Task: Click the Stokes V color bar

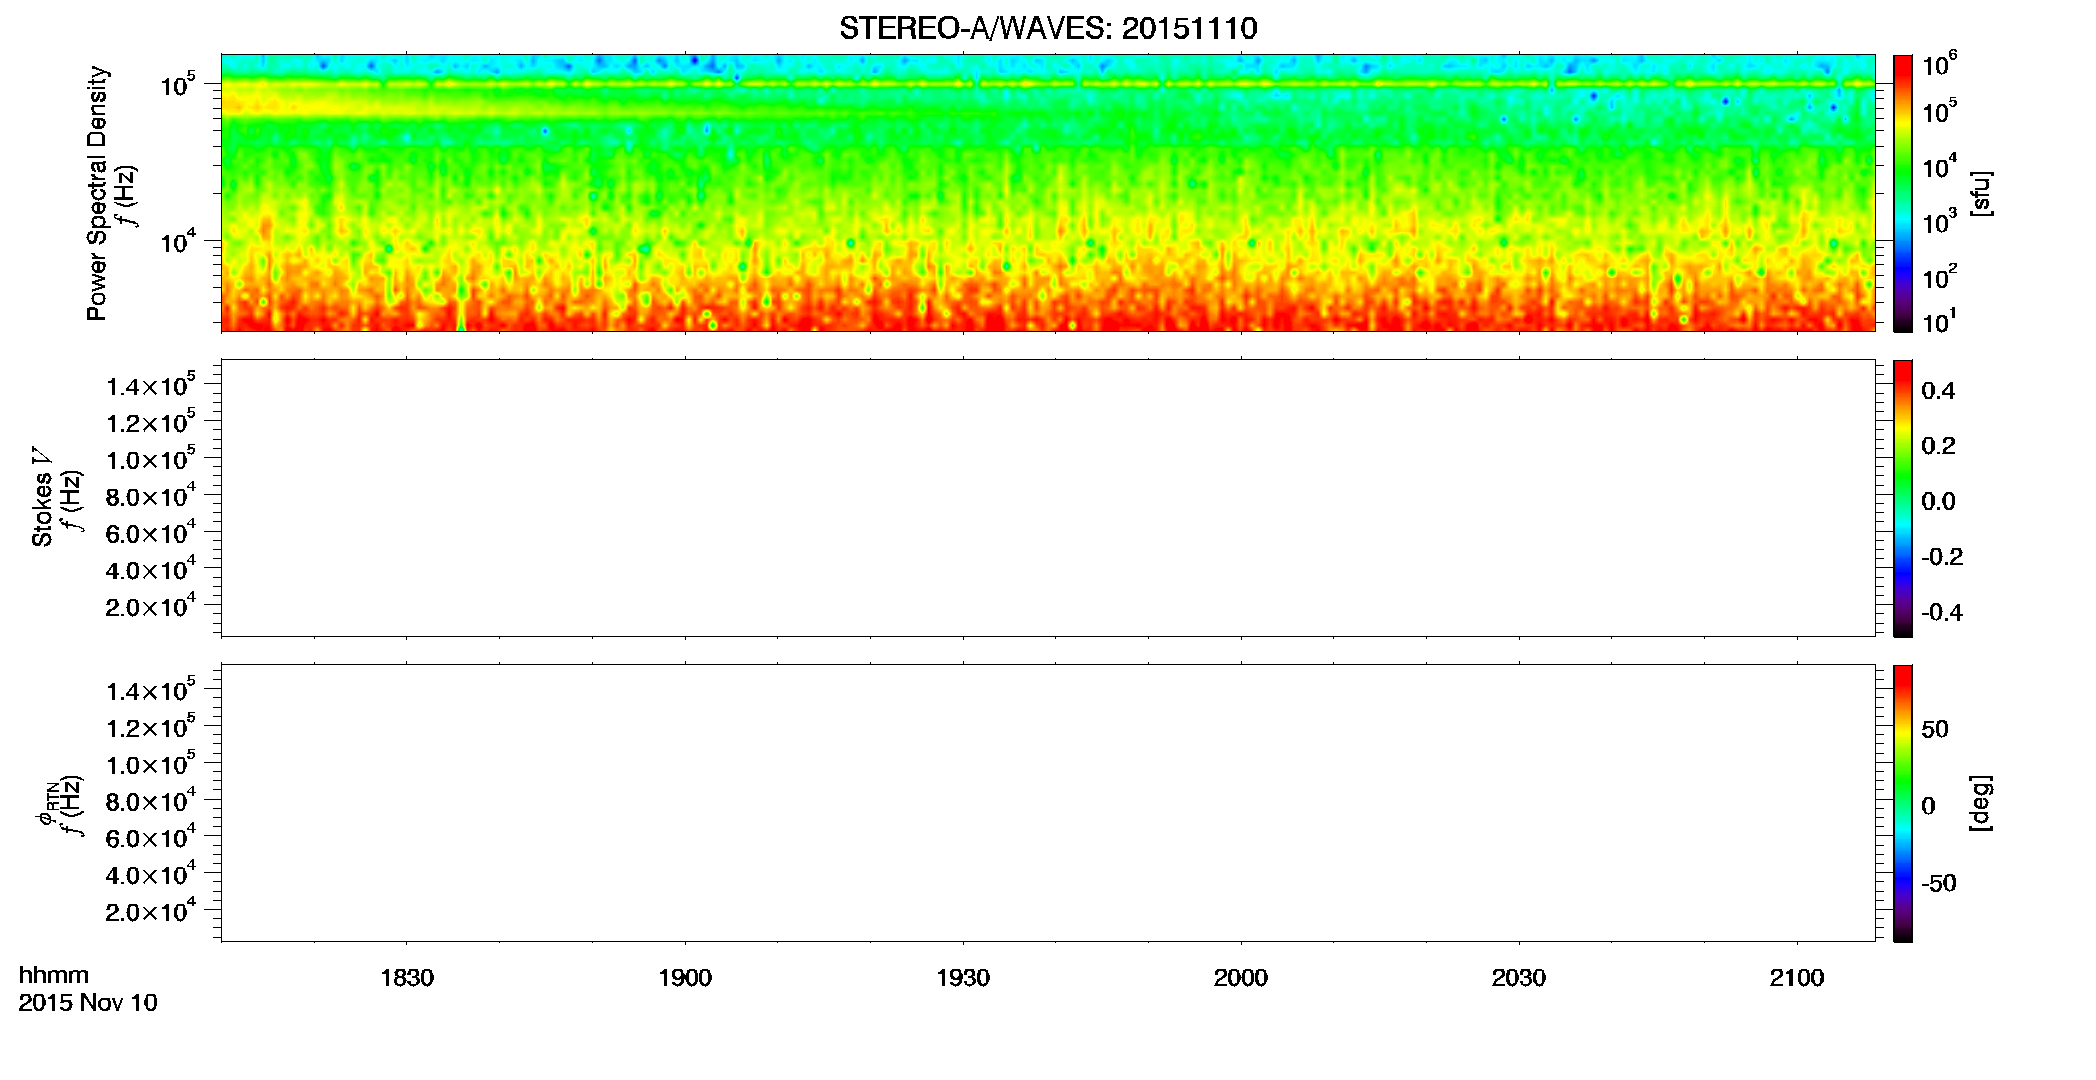Action: pyautogui.click(x=1903, y=498)
